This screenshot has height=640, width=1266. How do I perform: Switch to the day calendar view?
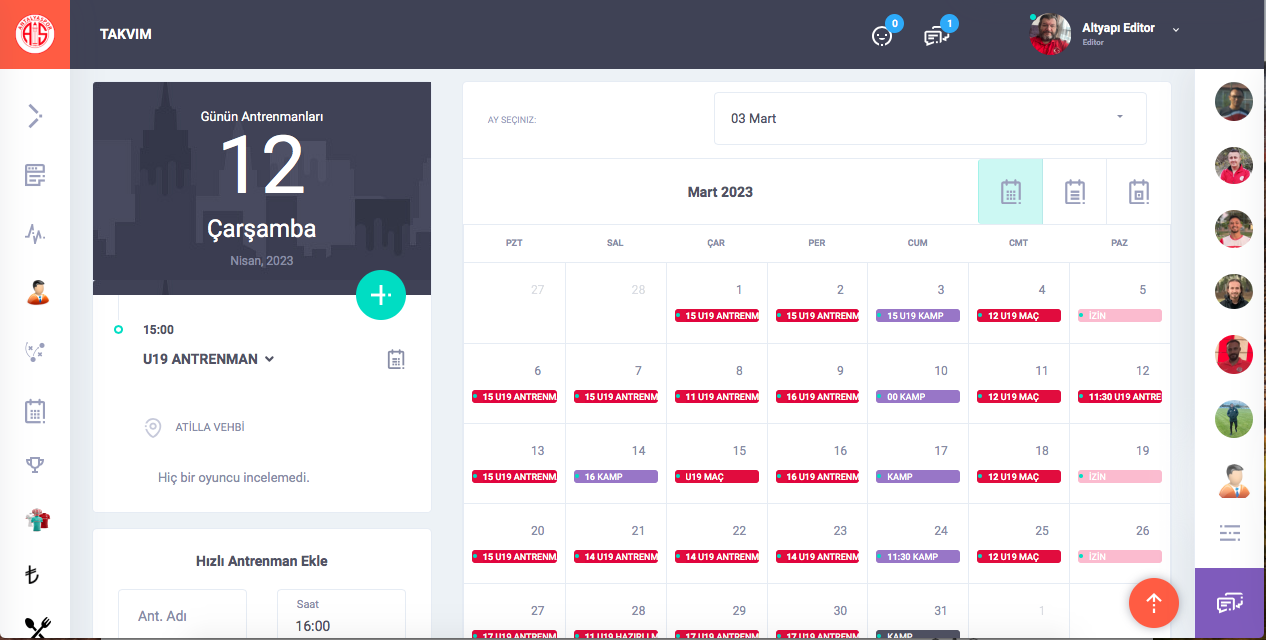click(1138, 192)
